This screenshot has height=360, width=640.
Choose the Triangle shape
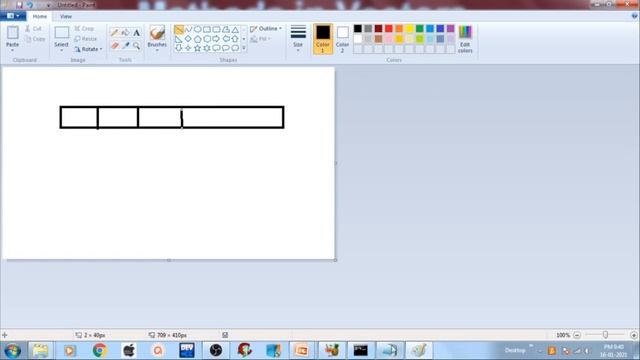tap(235, 29)
